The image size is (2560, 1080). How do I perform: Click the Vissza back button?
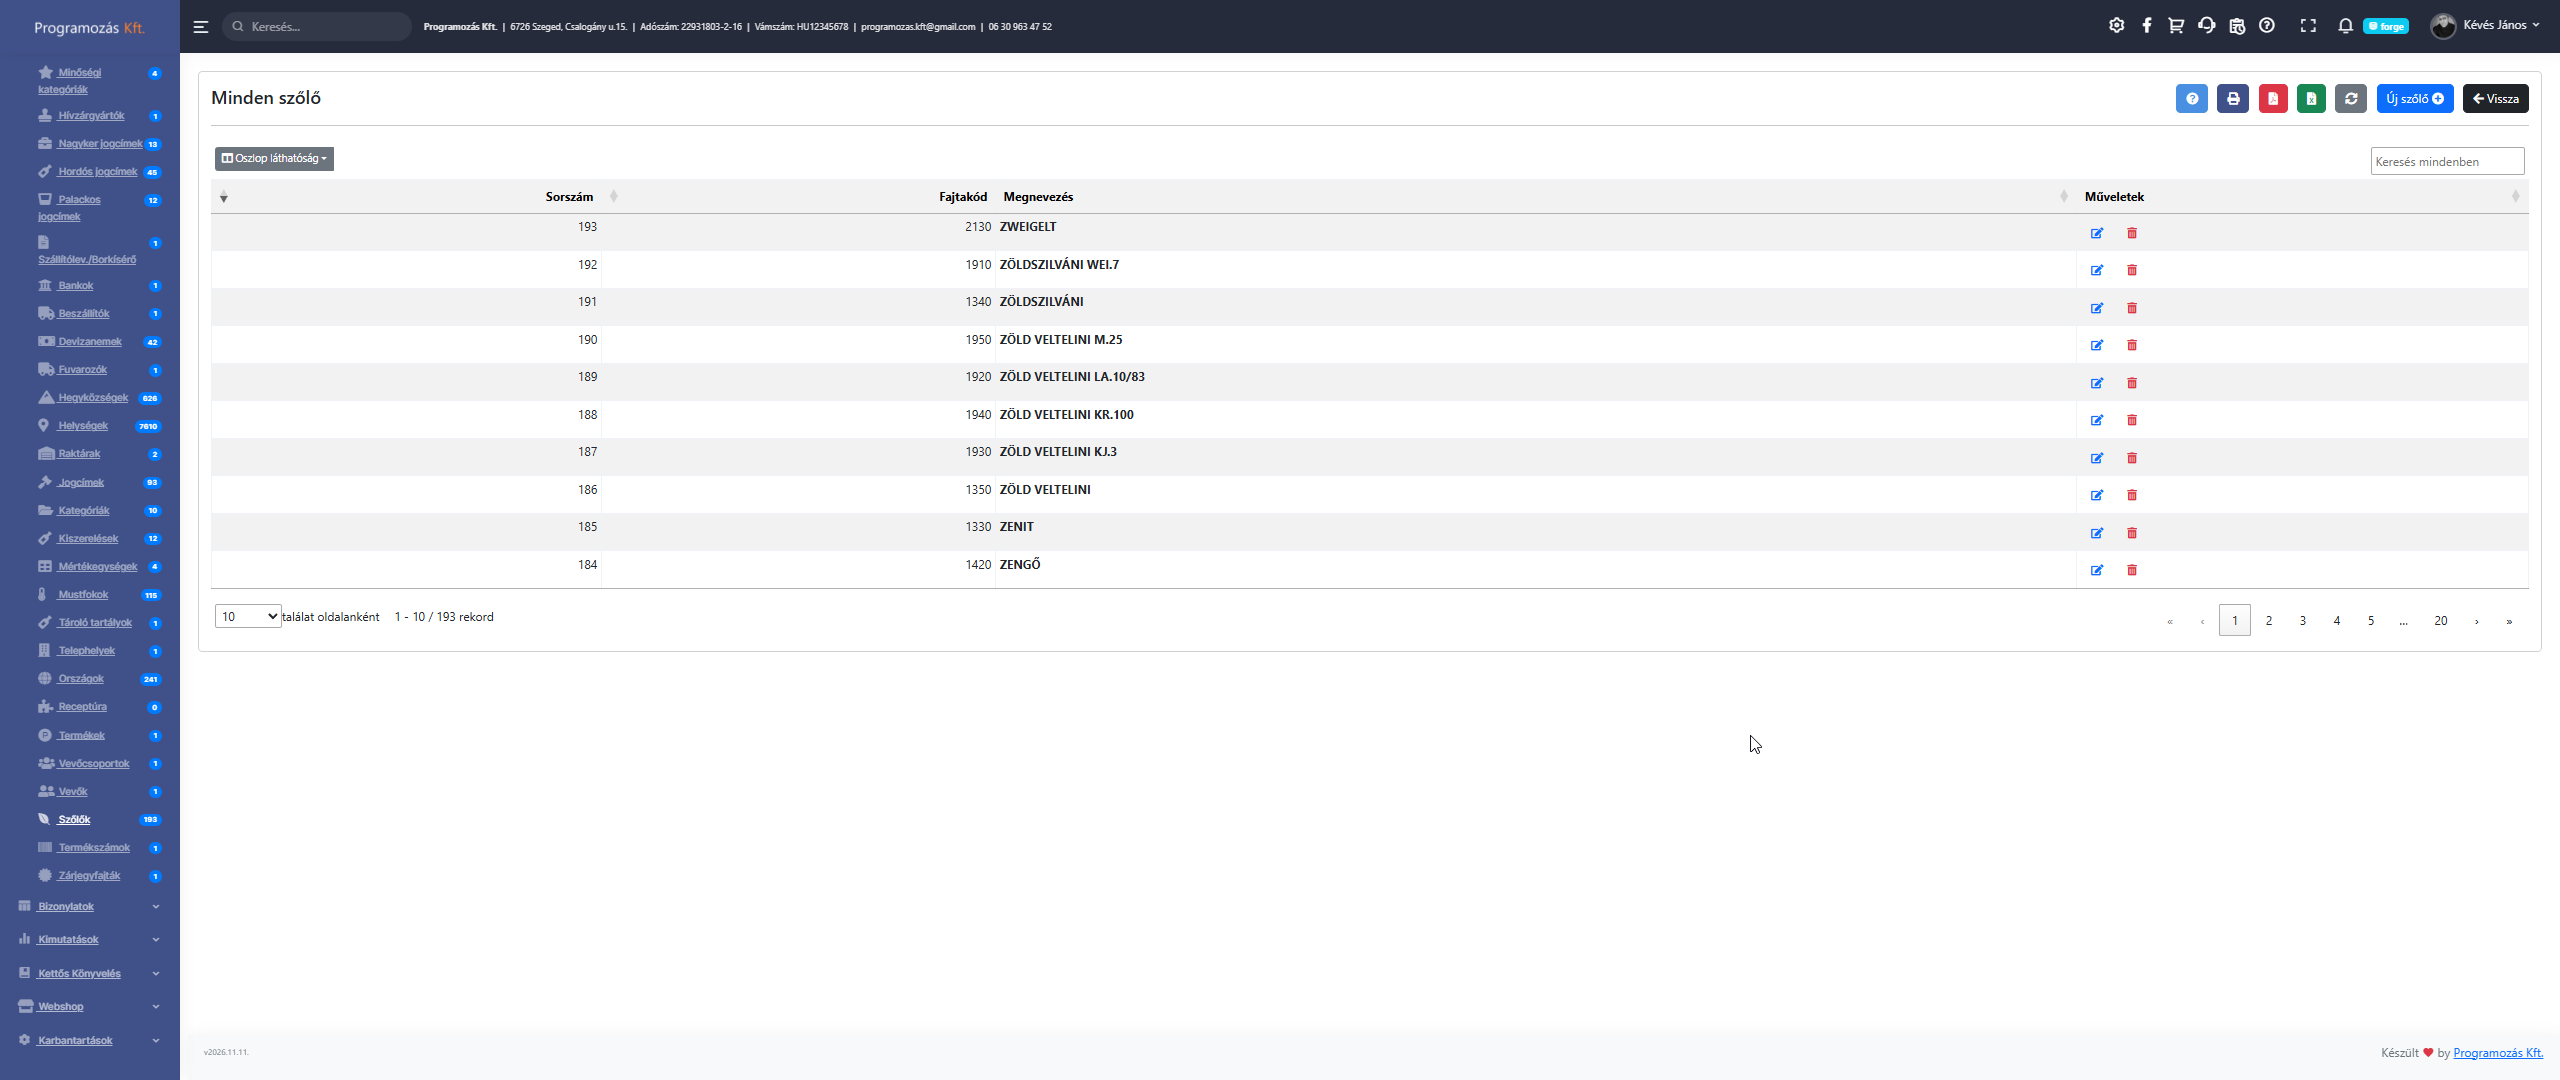pyautogui.click(x=2495, y=99)
